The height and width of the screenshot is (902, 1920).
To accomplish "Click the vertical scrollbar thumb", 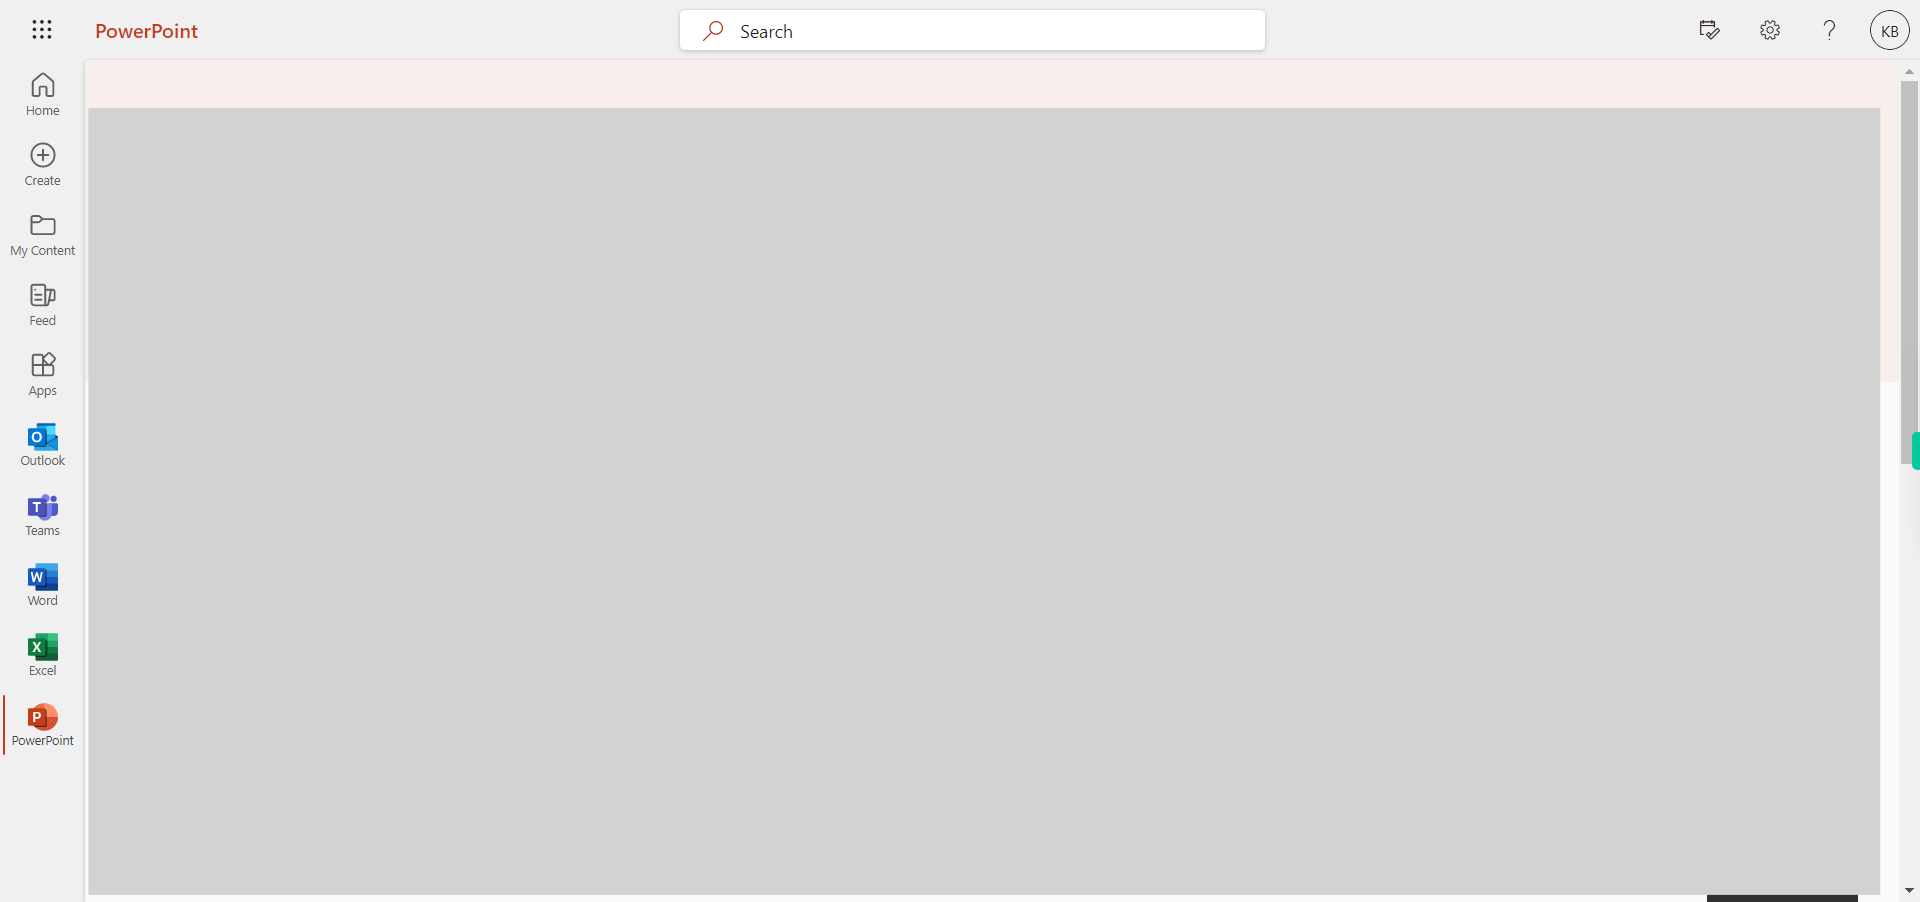I will click(x=1909, y=272).
